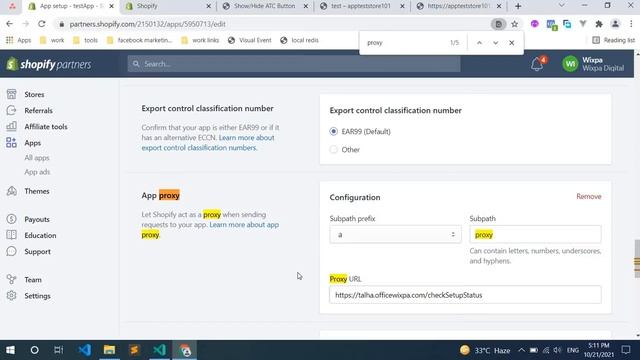The image size is (640, 360).
Task: Open the work links bookmarks folder
Action: 200,40
